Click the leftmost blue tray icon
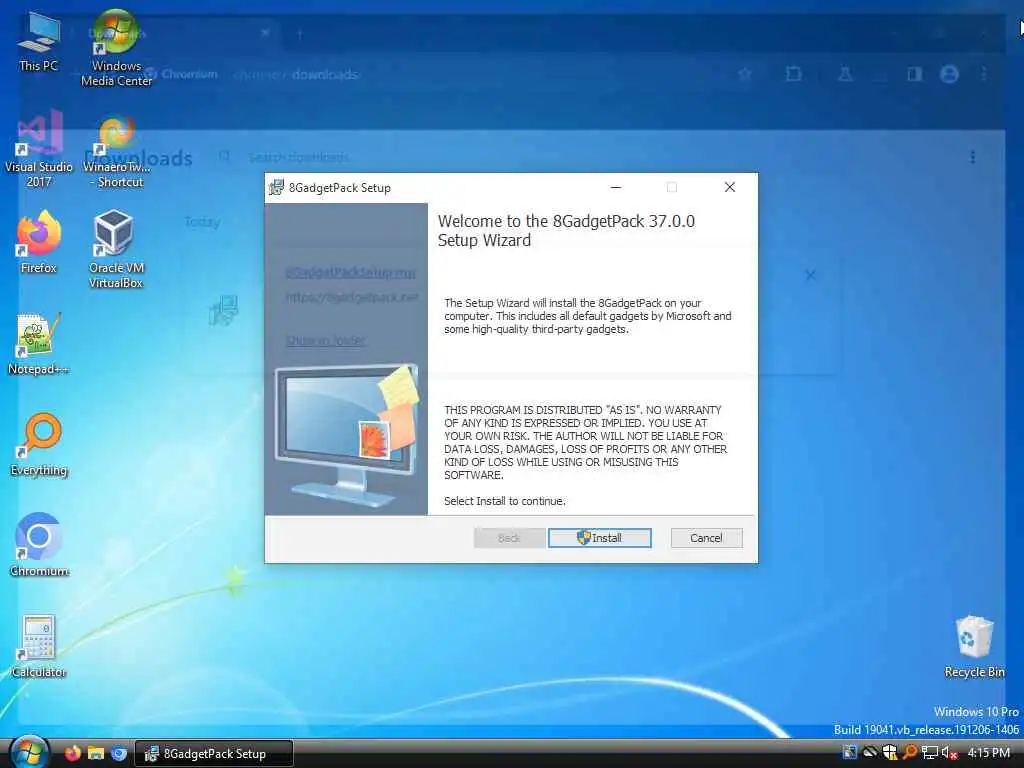This screenshot has width=1024, height=768. coord(850,753)
